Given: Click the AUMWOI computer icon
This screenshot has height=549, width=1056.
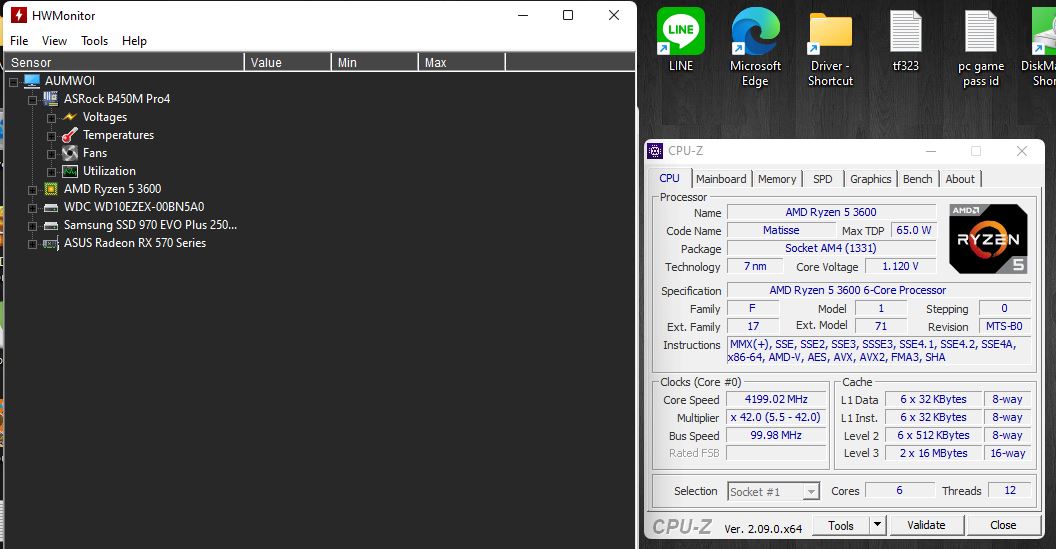Looking at the screenshot, I should pyautogui.click(x=32, y=81).
